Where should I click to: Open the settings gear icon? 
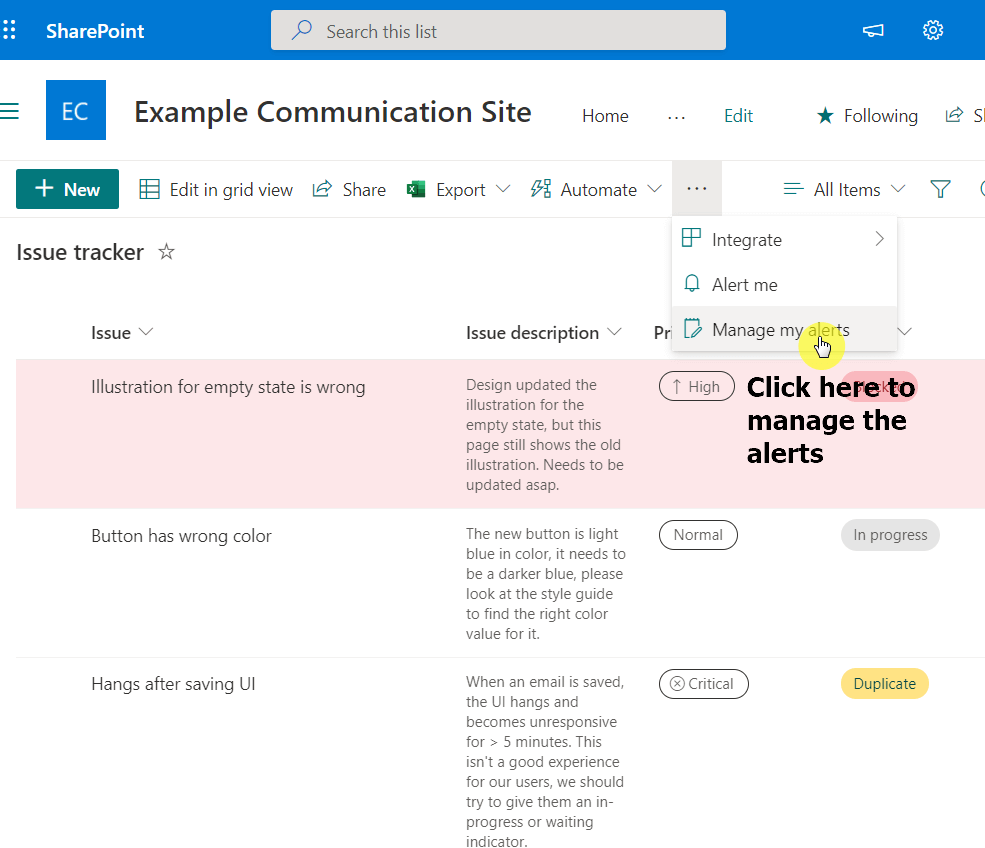click(933, 30)
